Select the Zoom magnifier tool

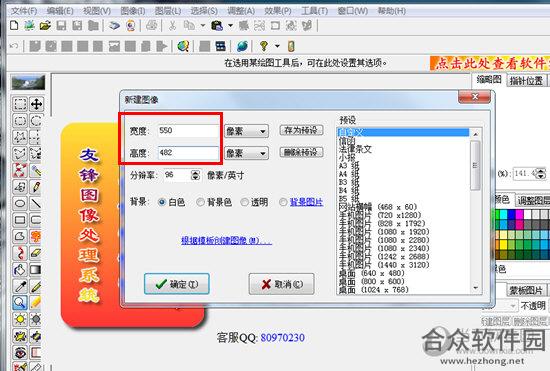click(x=20, y=303)
